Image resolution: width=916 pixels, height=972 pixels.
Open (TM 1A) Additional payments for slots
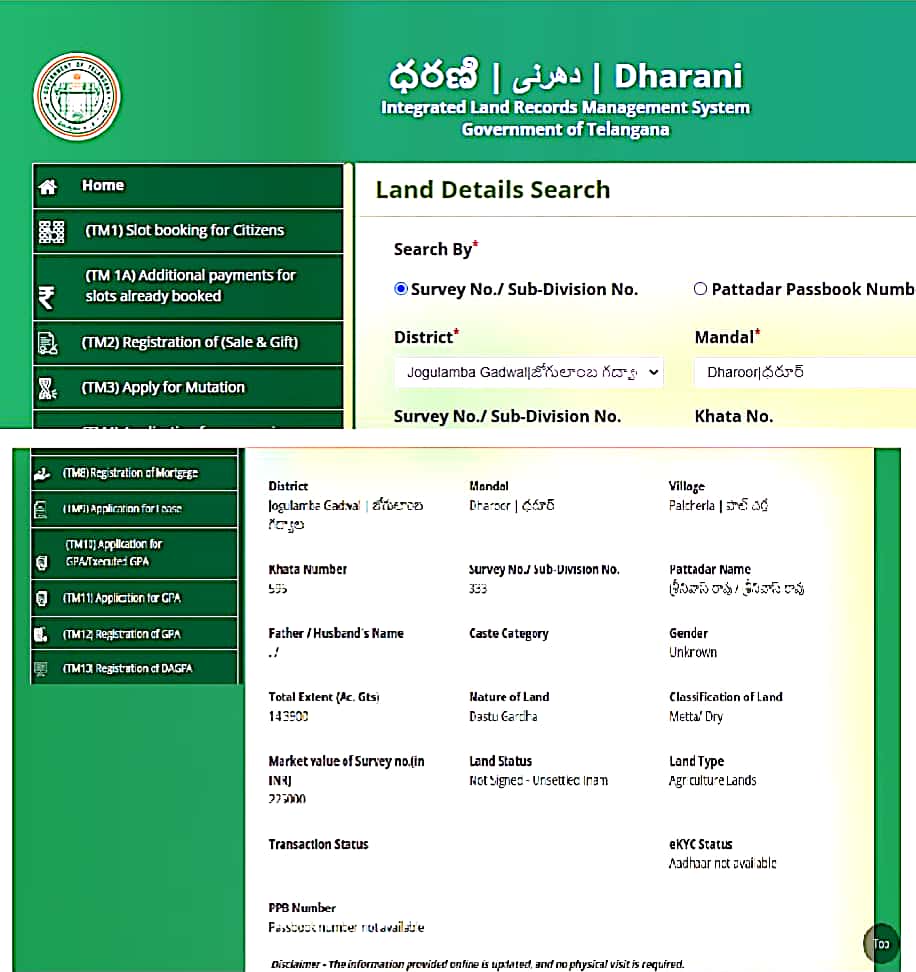(188, 286)
